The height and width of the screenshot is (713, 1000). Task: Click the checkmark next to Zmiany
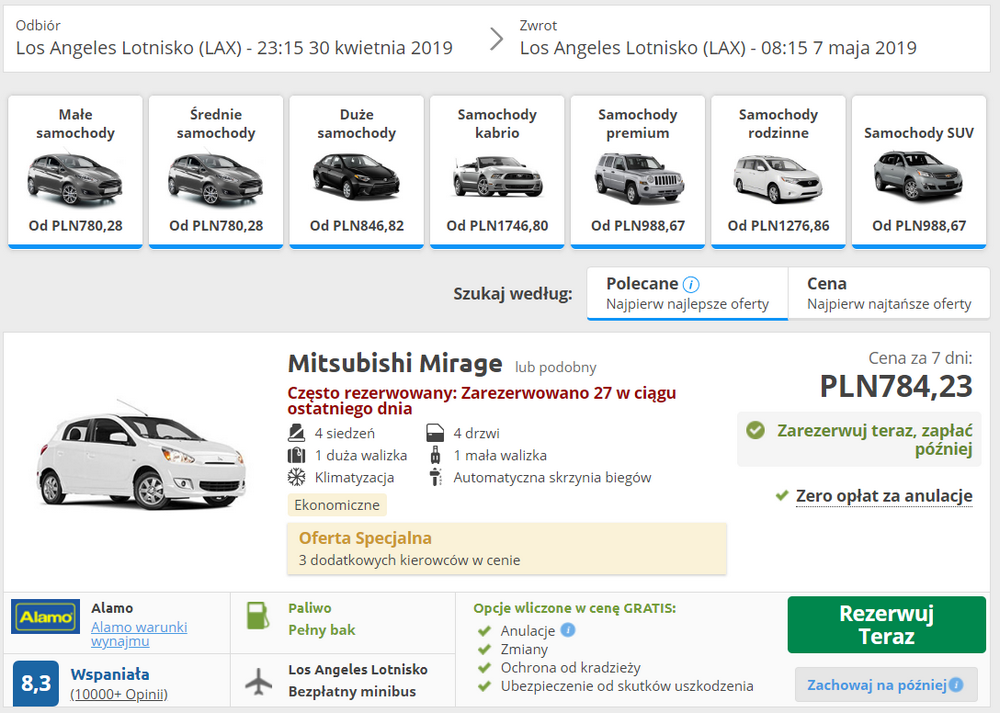[485, 649]
